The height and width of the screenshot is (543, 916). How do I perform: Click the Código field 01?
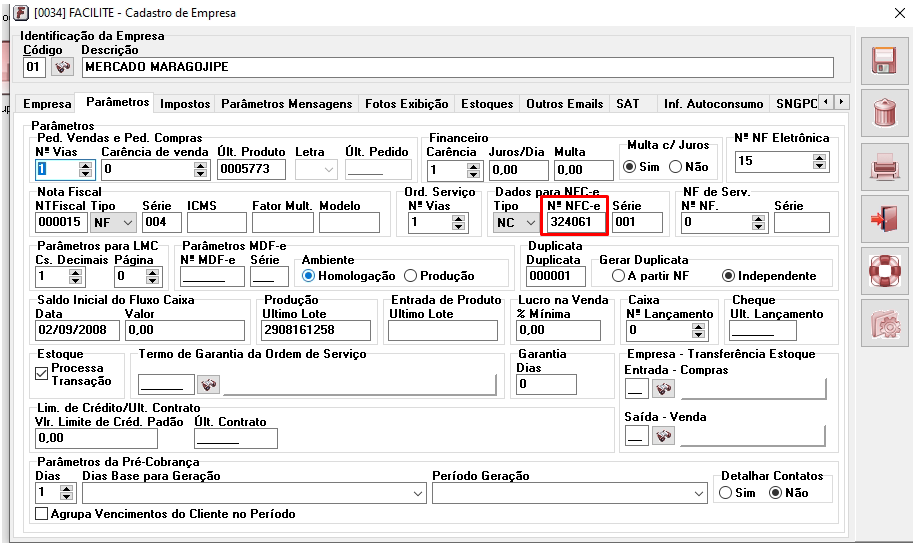(x=34, y=67)
